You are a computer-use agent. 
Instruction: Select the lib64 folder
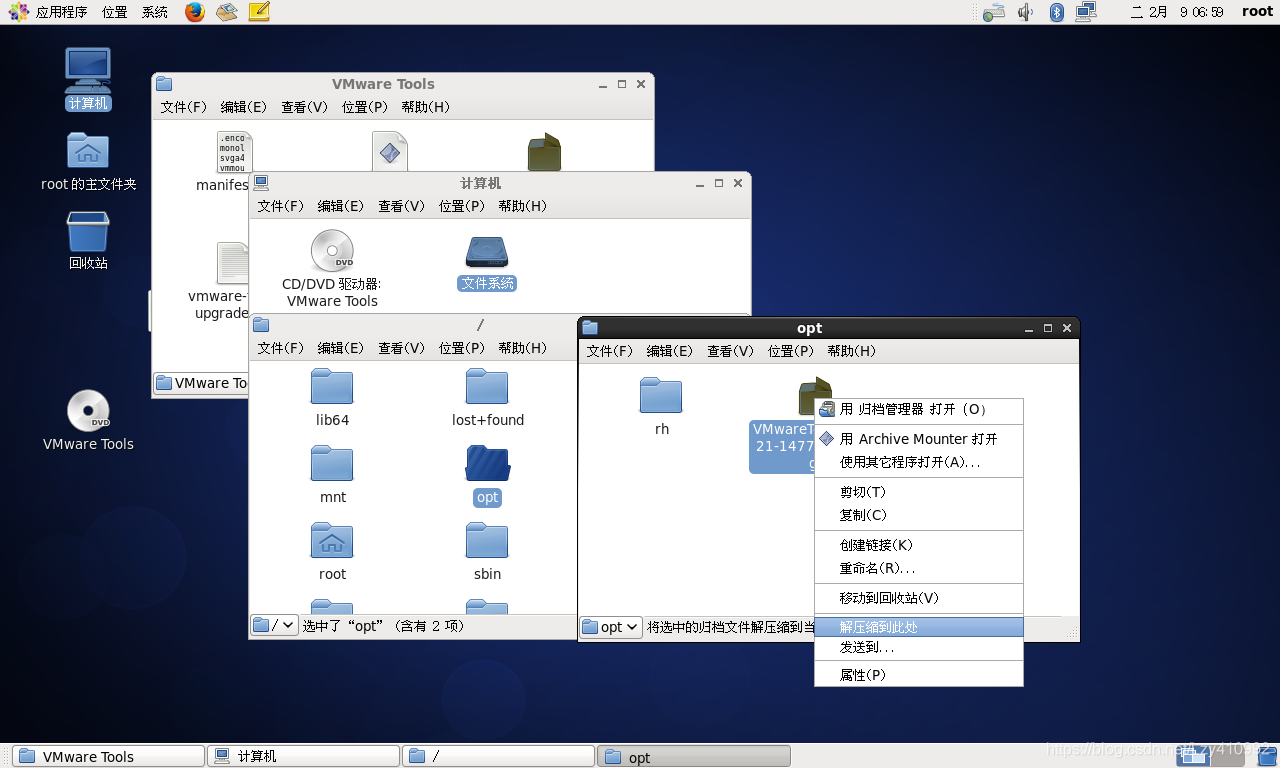pyautogui.click(x=332, y=397)
